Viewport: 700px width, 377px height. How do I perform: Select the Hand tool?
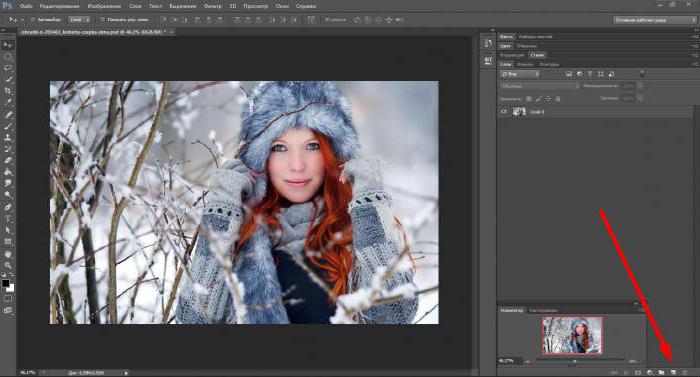pyautogui.click(x=8, y=254)
